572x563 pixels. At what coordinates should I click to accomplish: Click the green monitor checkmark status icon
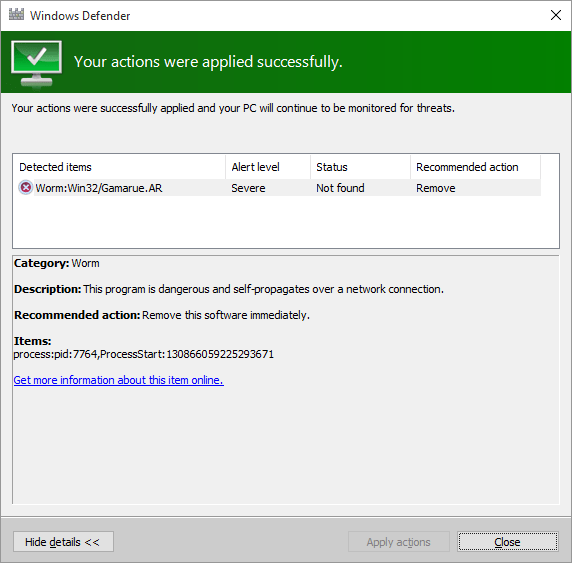(36, 64)
